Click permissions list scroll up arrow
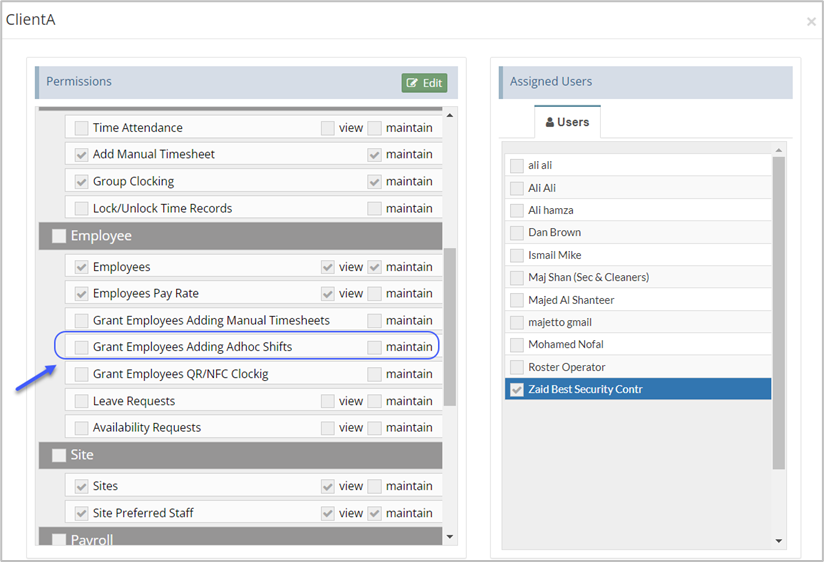Image resolution: width=824 pixels, height=562 pixels. click(450, 115)
